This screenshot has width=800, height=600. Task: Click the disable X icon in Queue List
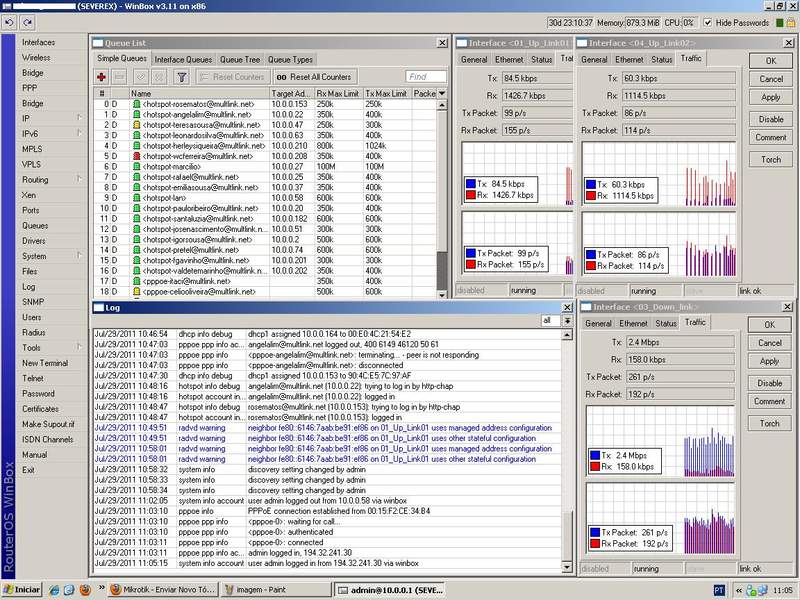(x=160, y=77)
